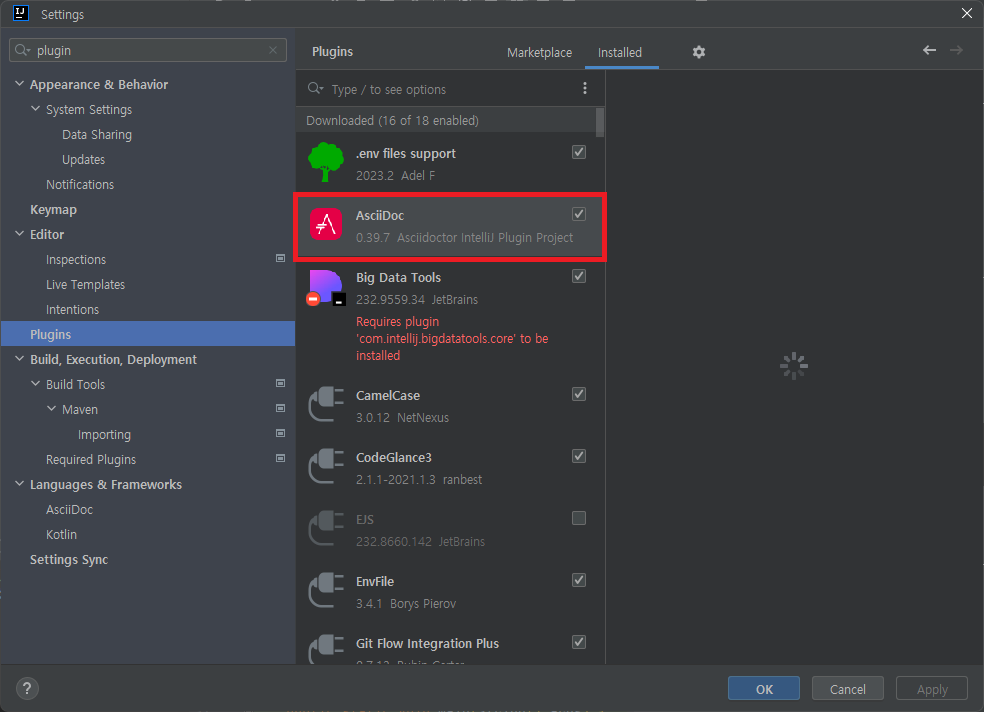Click the Big Data Tools plugin icon
Viewport: 984px width, 712px height.
[x=326, y=287]
